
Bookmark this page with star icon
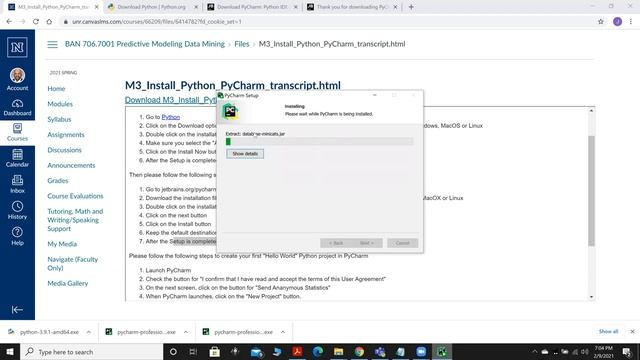pos(600,22)
